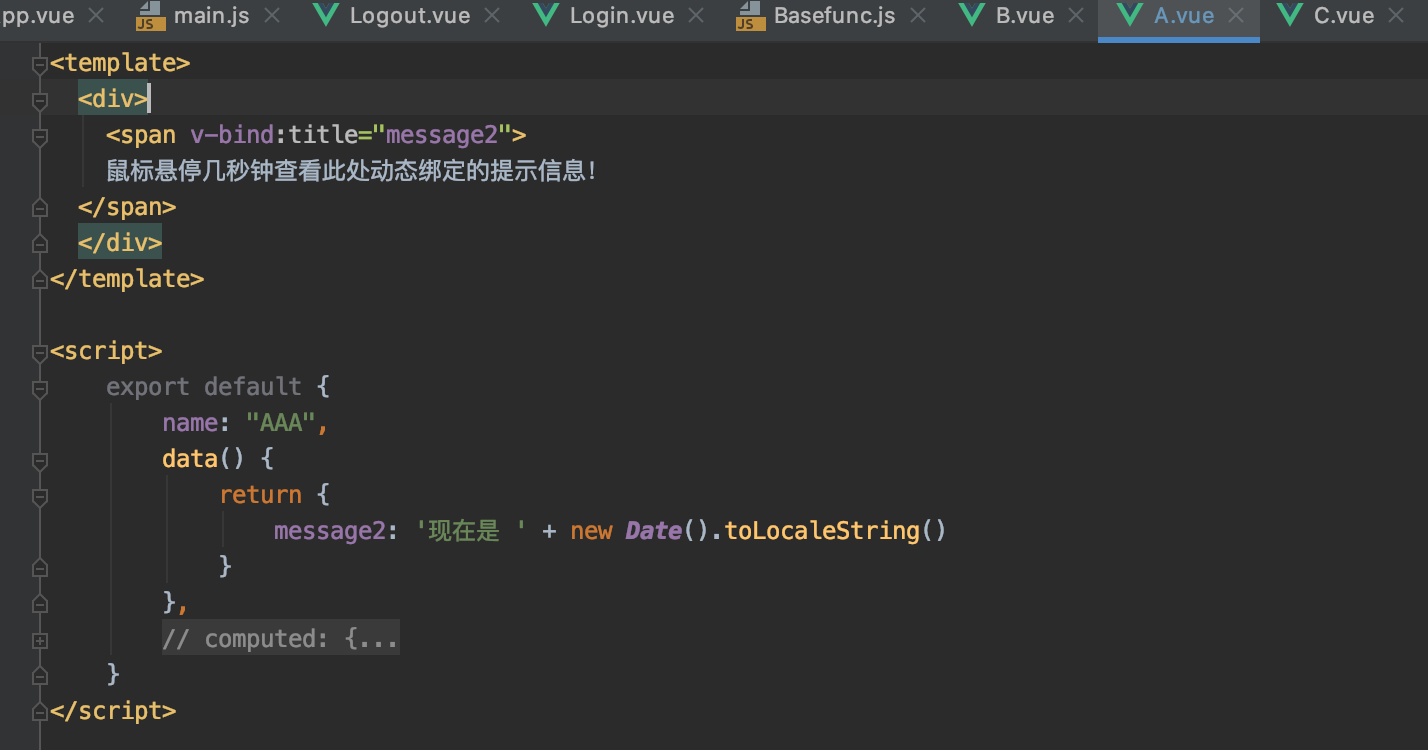
Task: Open the C.vue tab
Action: click(1344, 16)
